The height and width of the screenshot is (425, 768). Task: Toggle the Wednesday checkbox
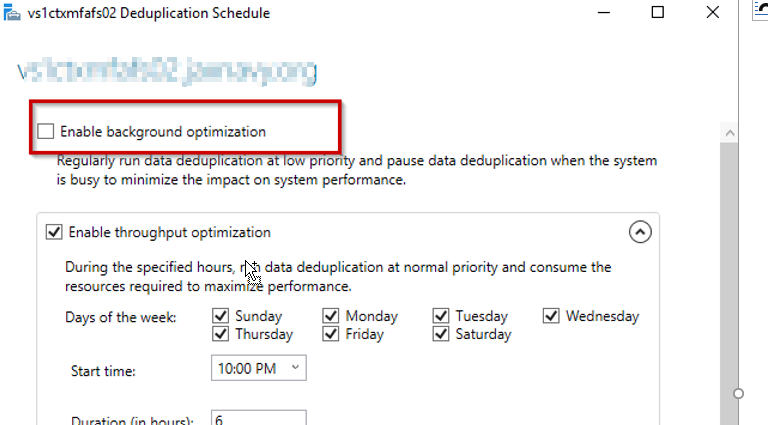coord(551,316)
